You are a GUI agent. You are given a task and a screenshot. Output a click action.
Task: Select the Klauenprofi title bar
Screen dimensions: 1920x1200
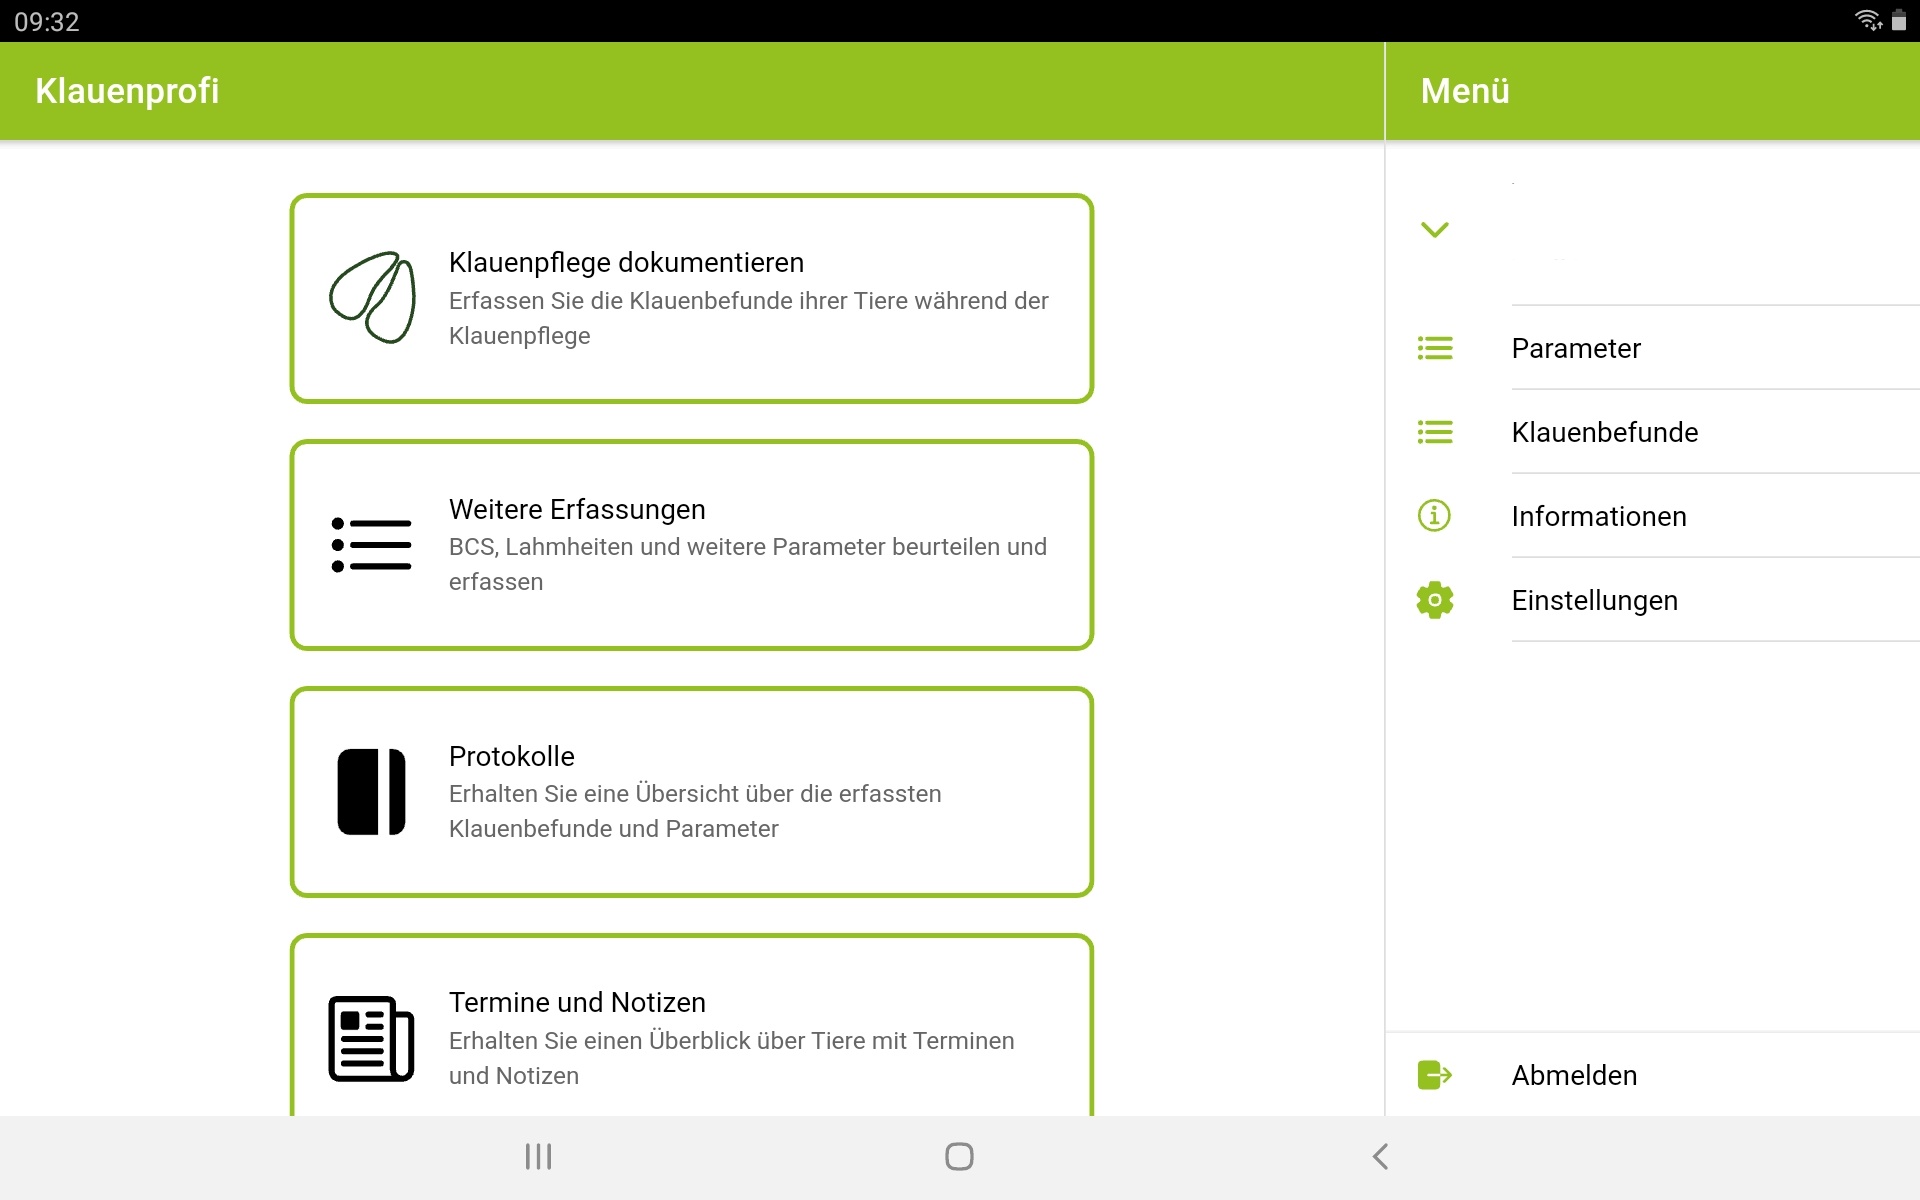pos(127,91)
